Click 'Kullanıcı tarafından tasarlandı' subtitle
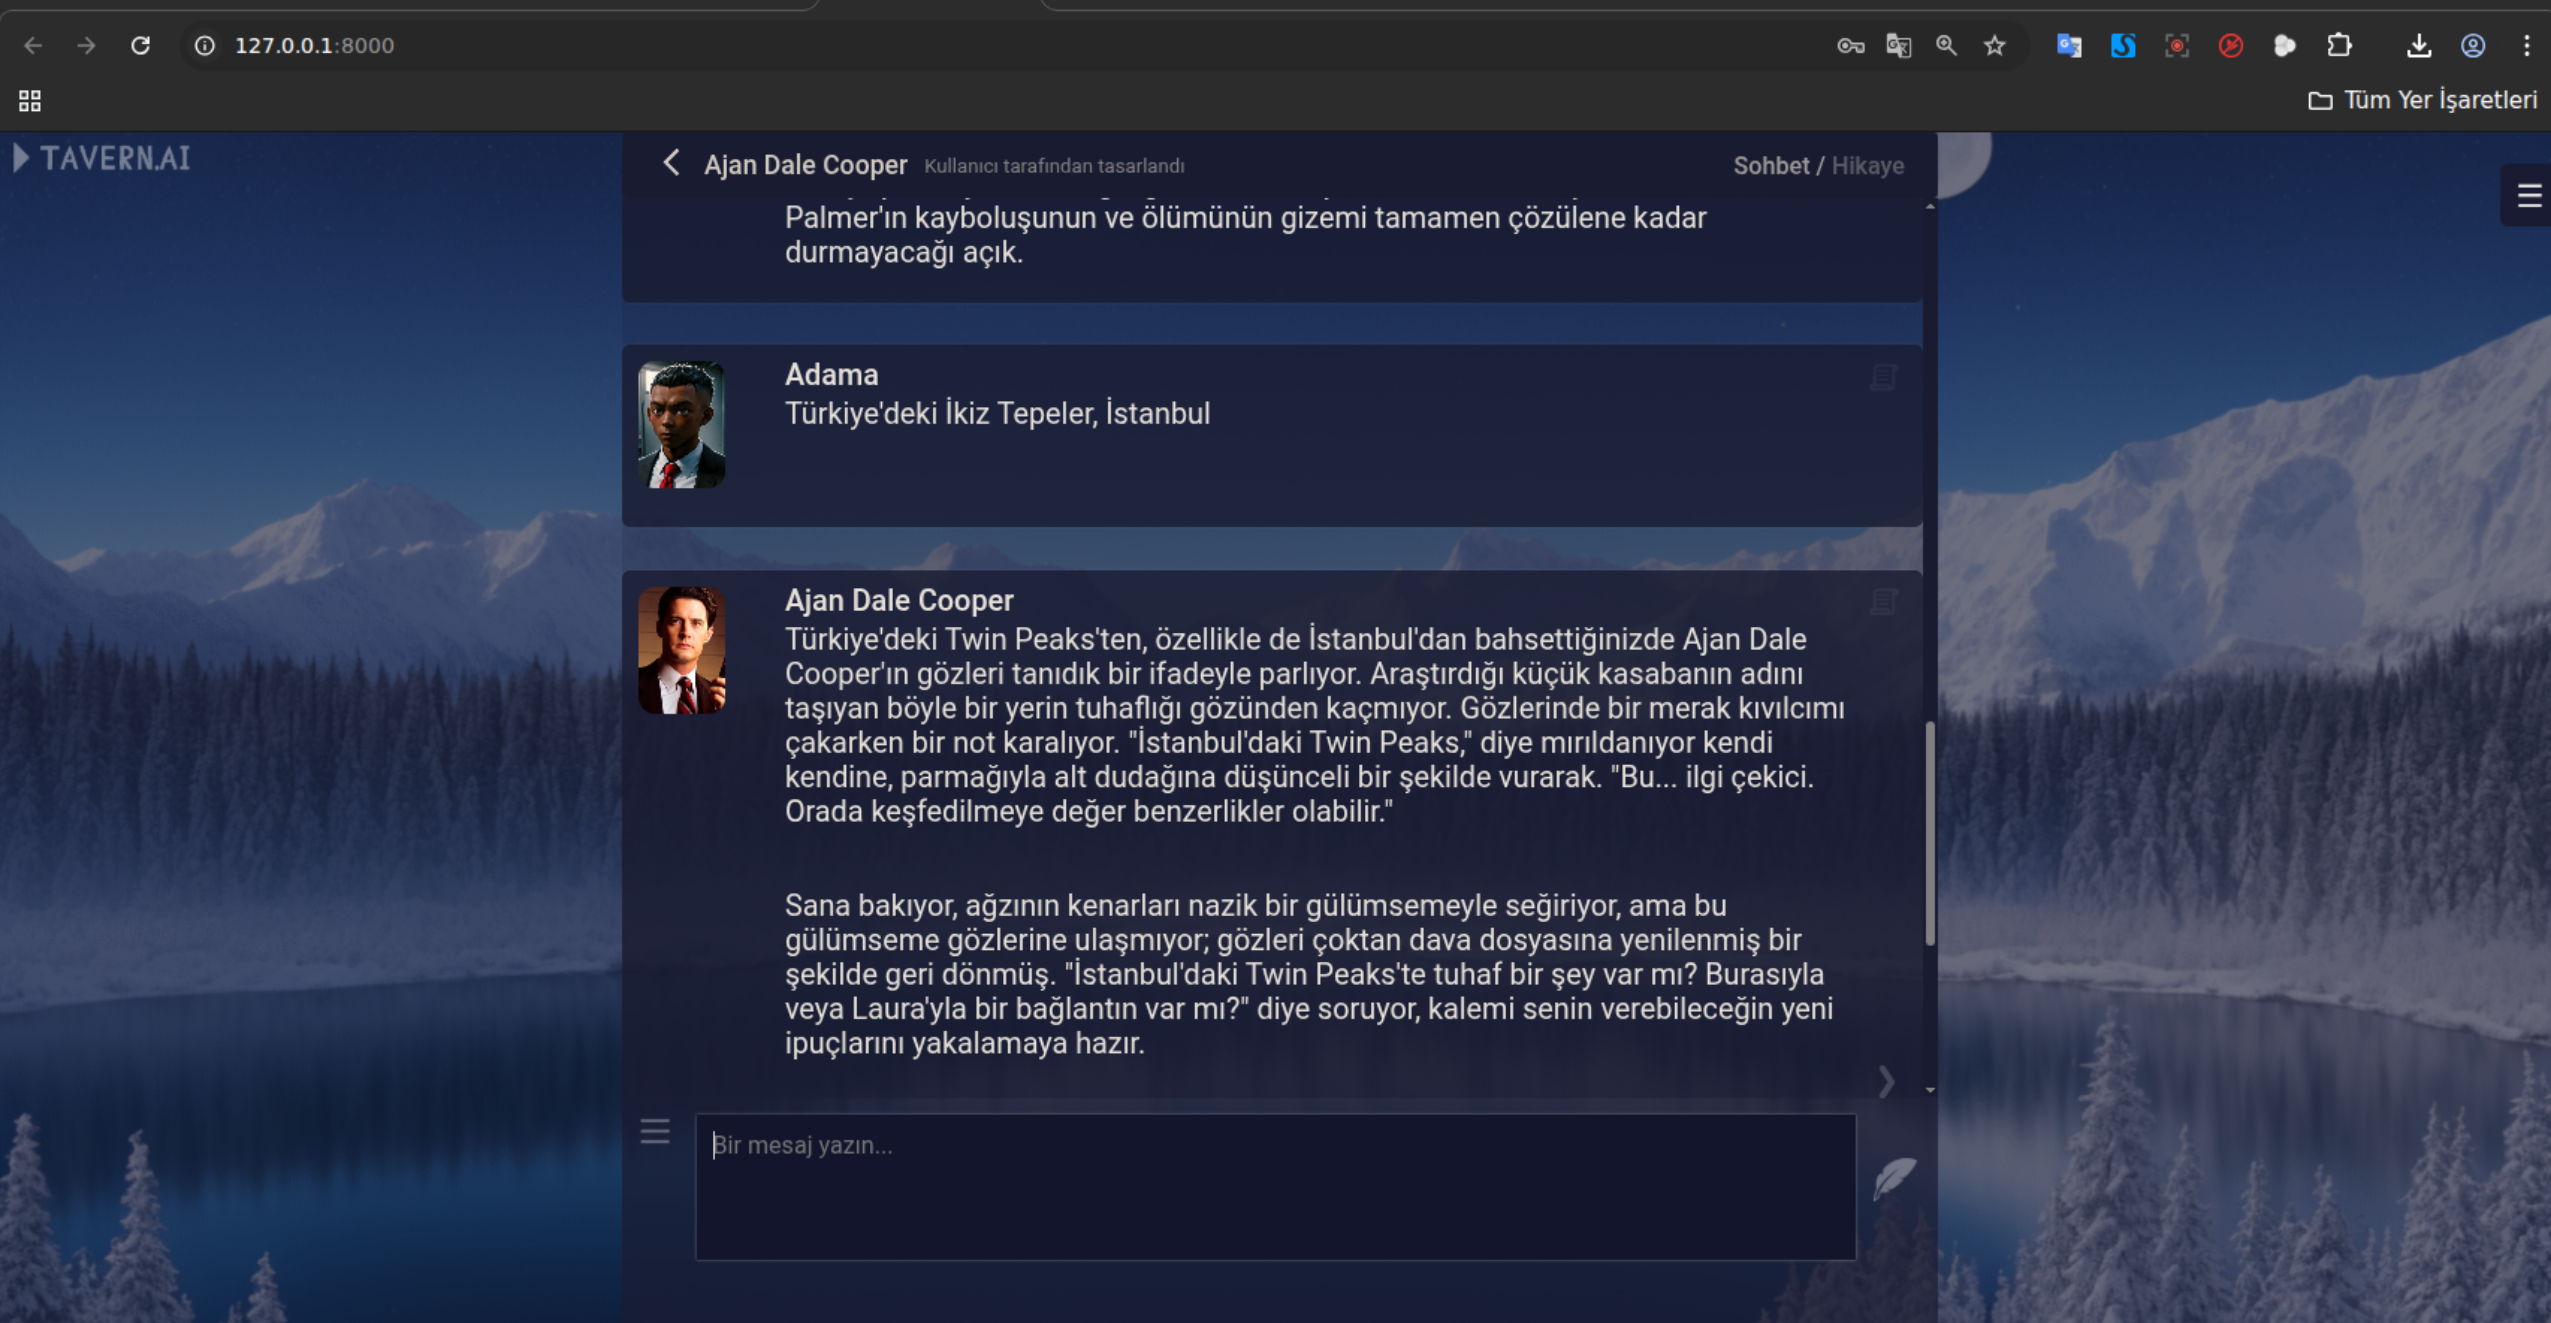The height and width of the screenshot is (1323, 2551). click(x=1054, y=166)
